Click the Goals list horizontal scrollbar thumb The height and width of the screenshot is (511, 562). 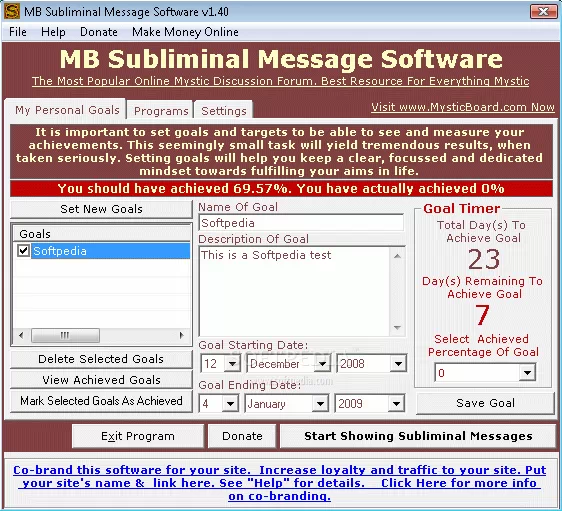pos(65,335)
